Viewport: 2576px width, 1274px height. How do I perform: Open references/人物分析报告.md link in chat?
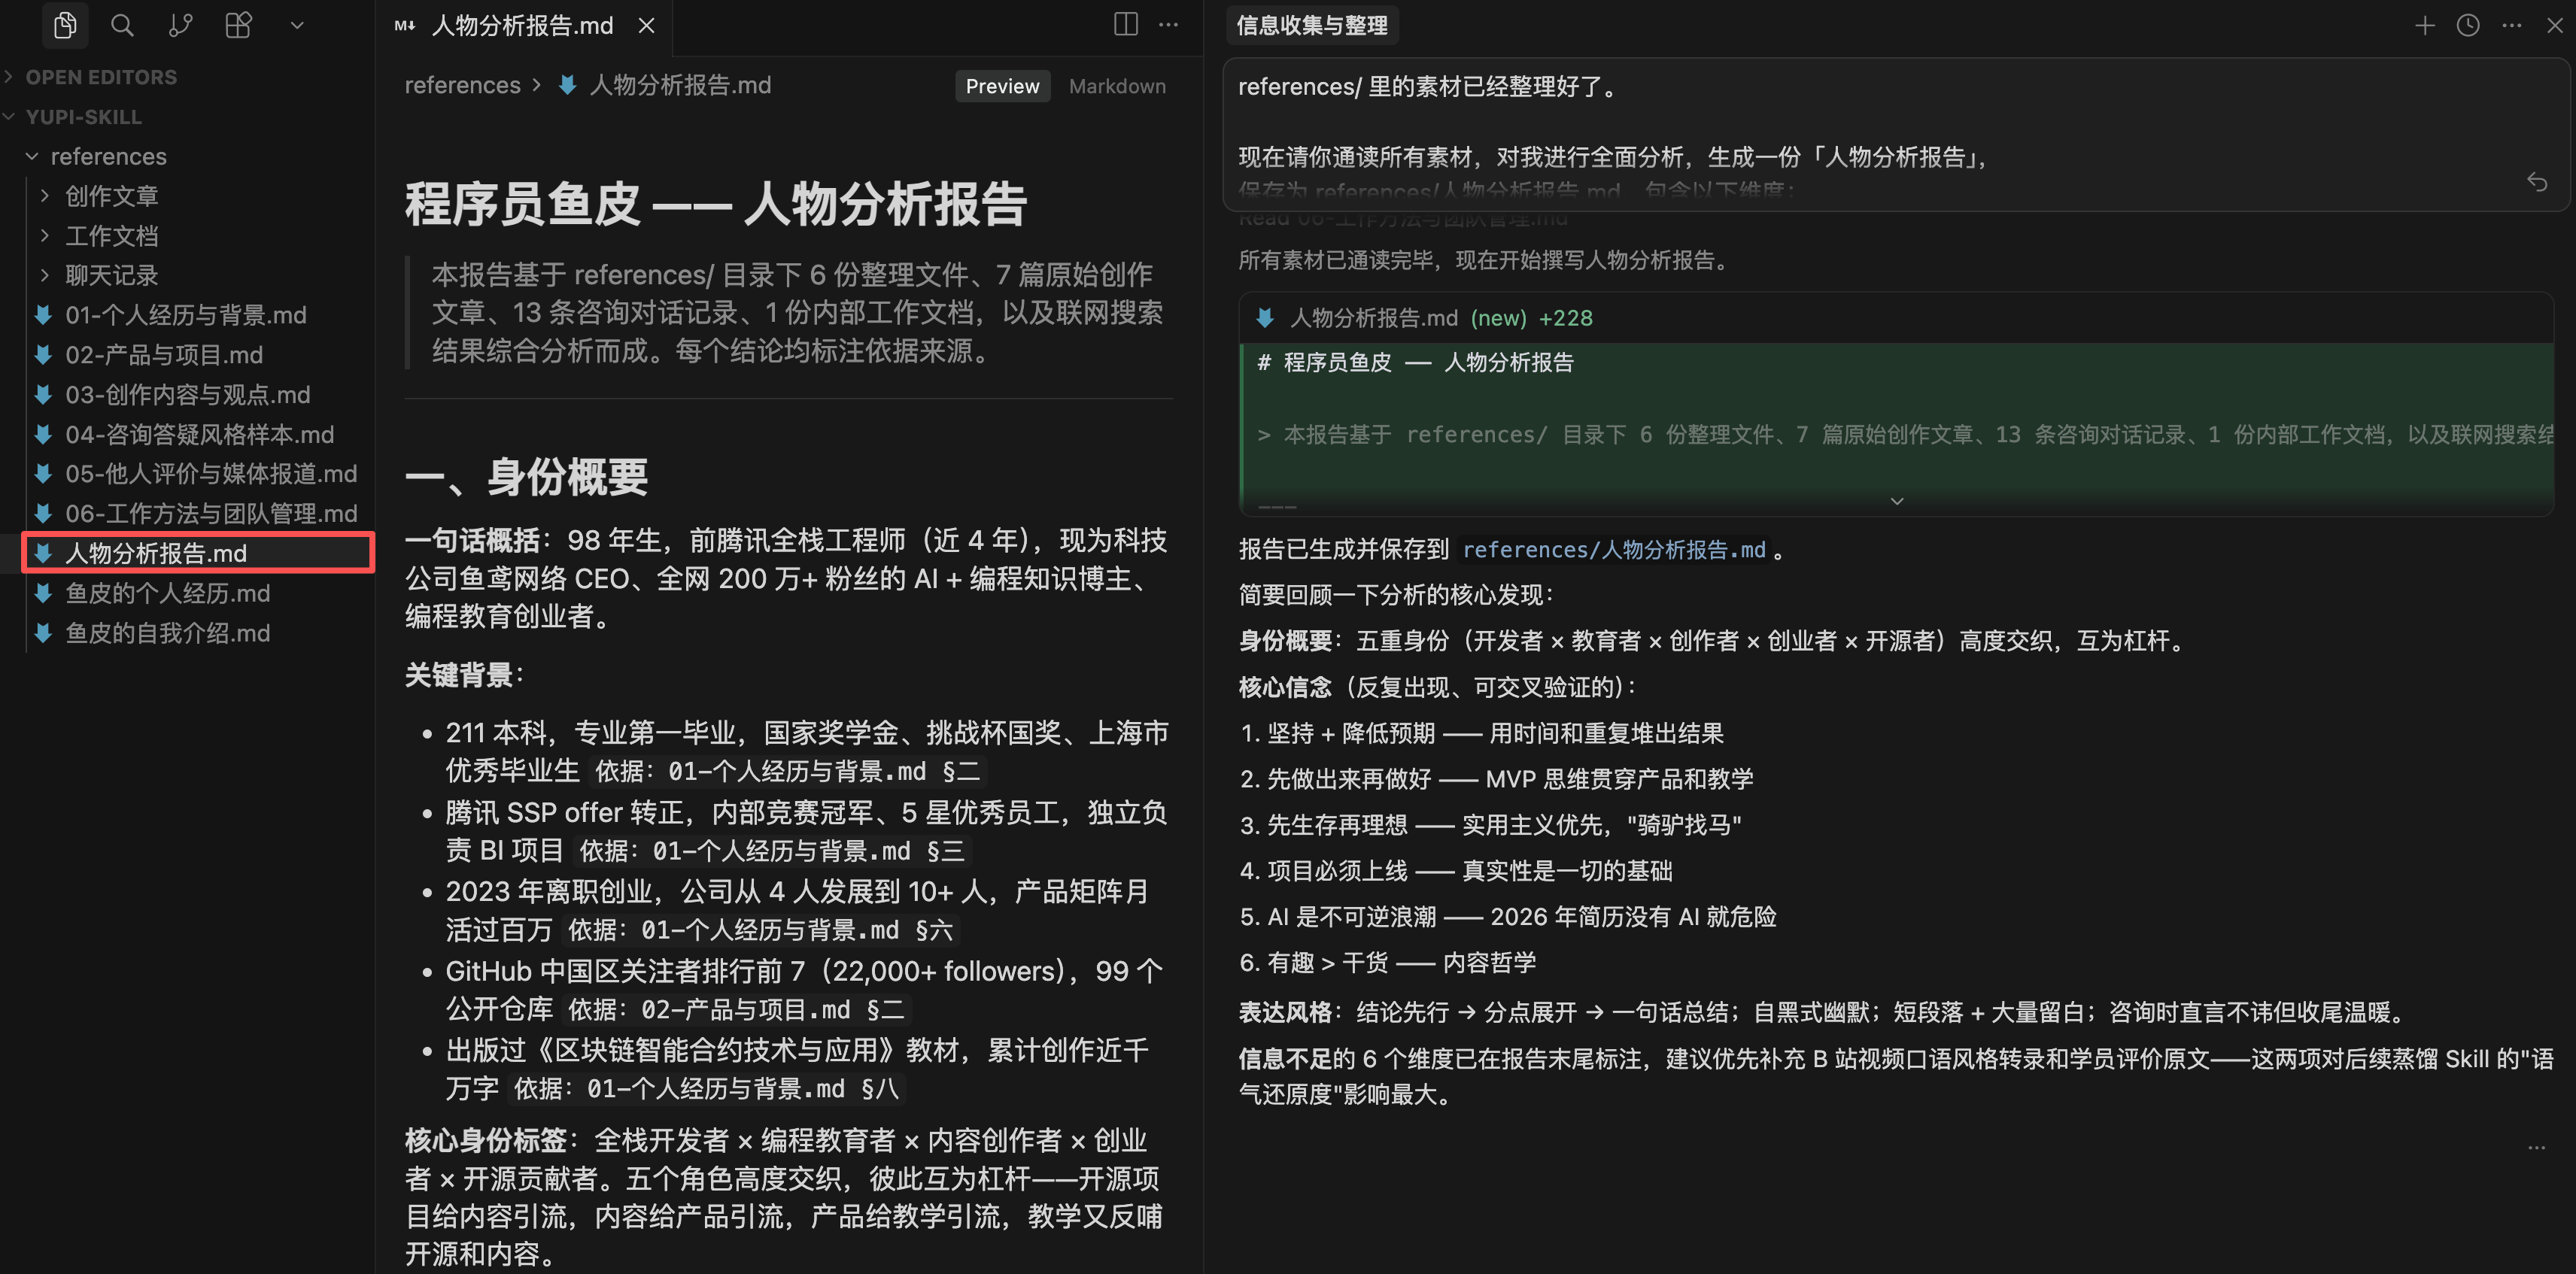pyautogui.click(x=1613, y=550)
